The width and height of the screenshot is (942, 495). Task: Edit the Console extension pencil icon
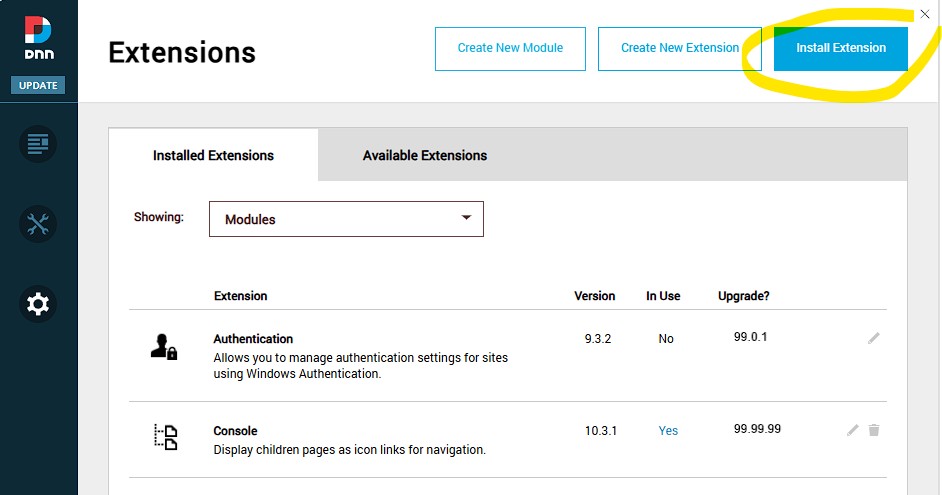pyautogui.click(x=852, y=430)
